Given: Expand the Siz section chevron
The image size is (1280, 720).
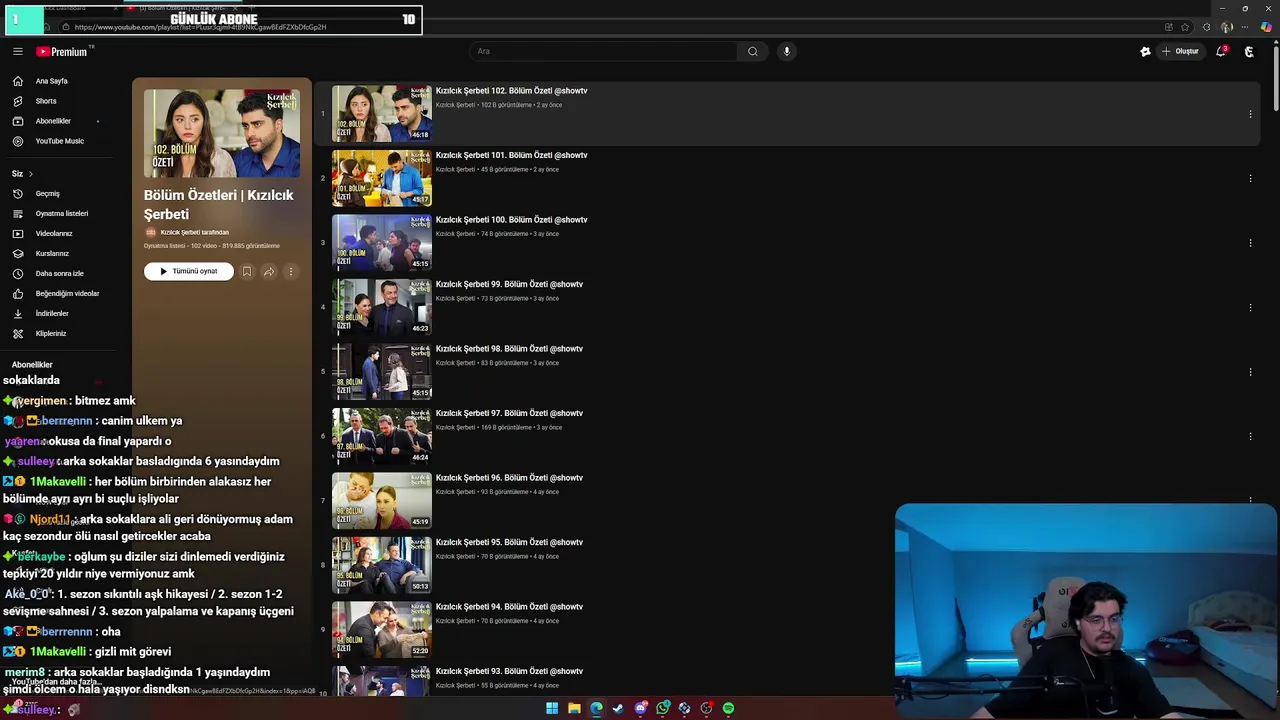Looking at the screenshot, I should point(30,174).
